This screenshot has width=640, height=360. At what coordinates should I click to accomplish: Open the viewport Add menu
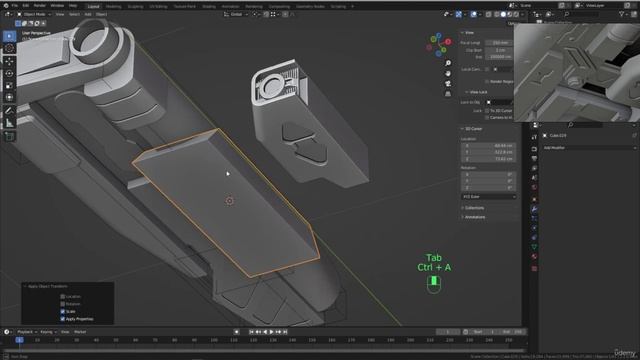(x=88, y=14)
